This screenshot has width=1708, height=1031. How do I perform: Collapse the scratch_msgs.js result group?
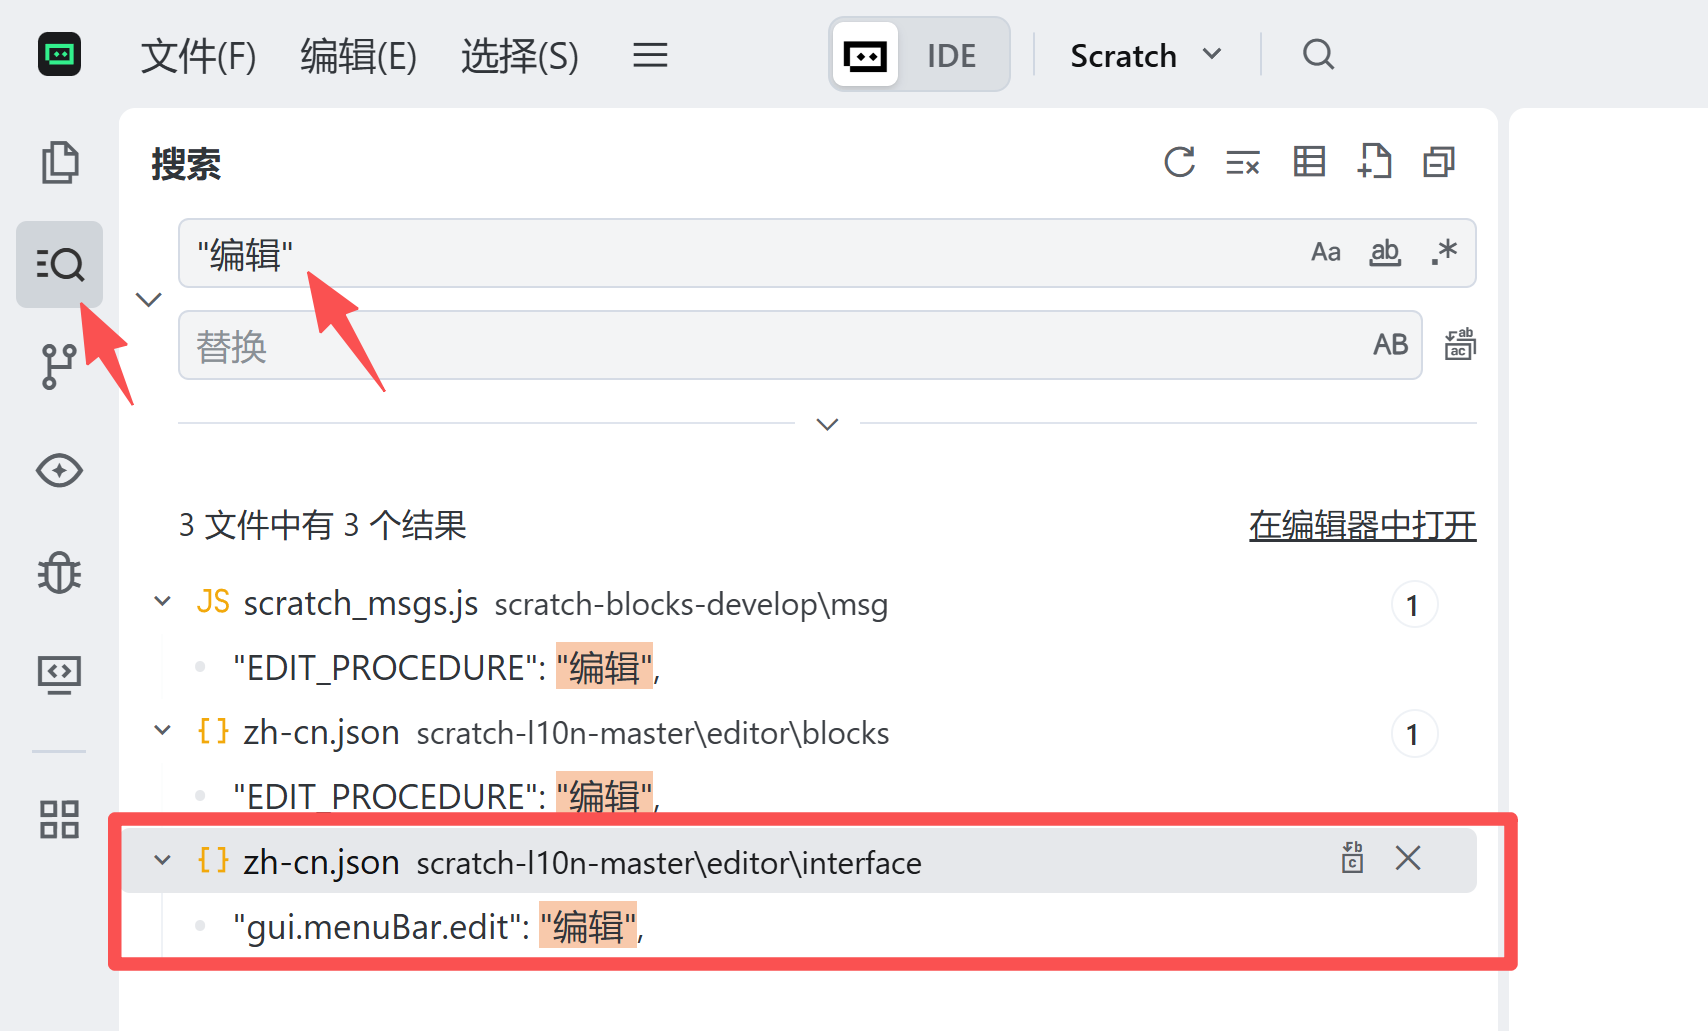point(162,602)
